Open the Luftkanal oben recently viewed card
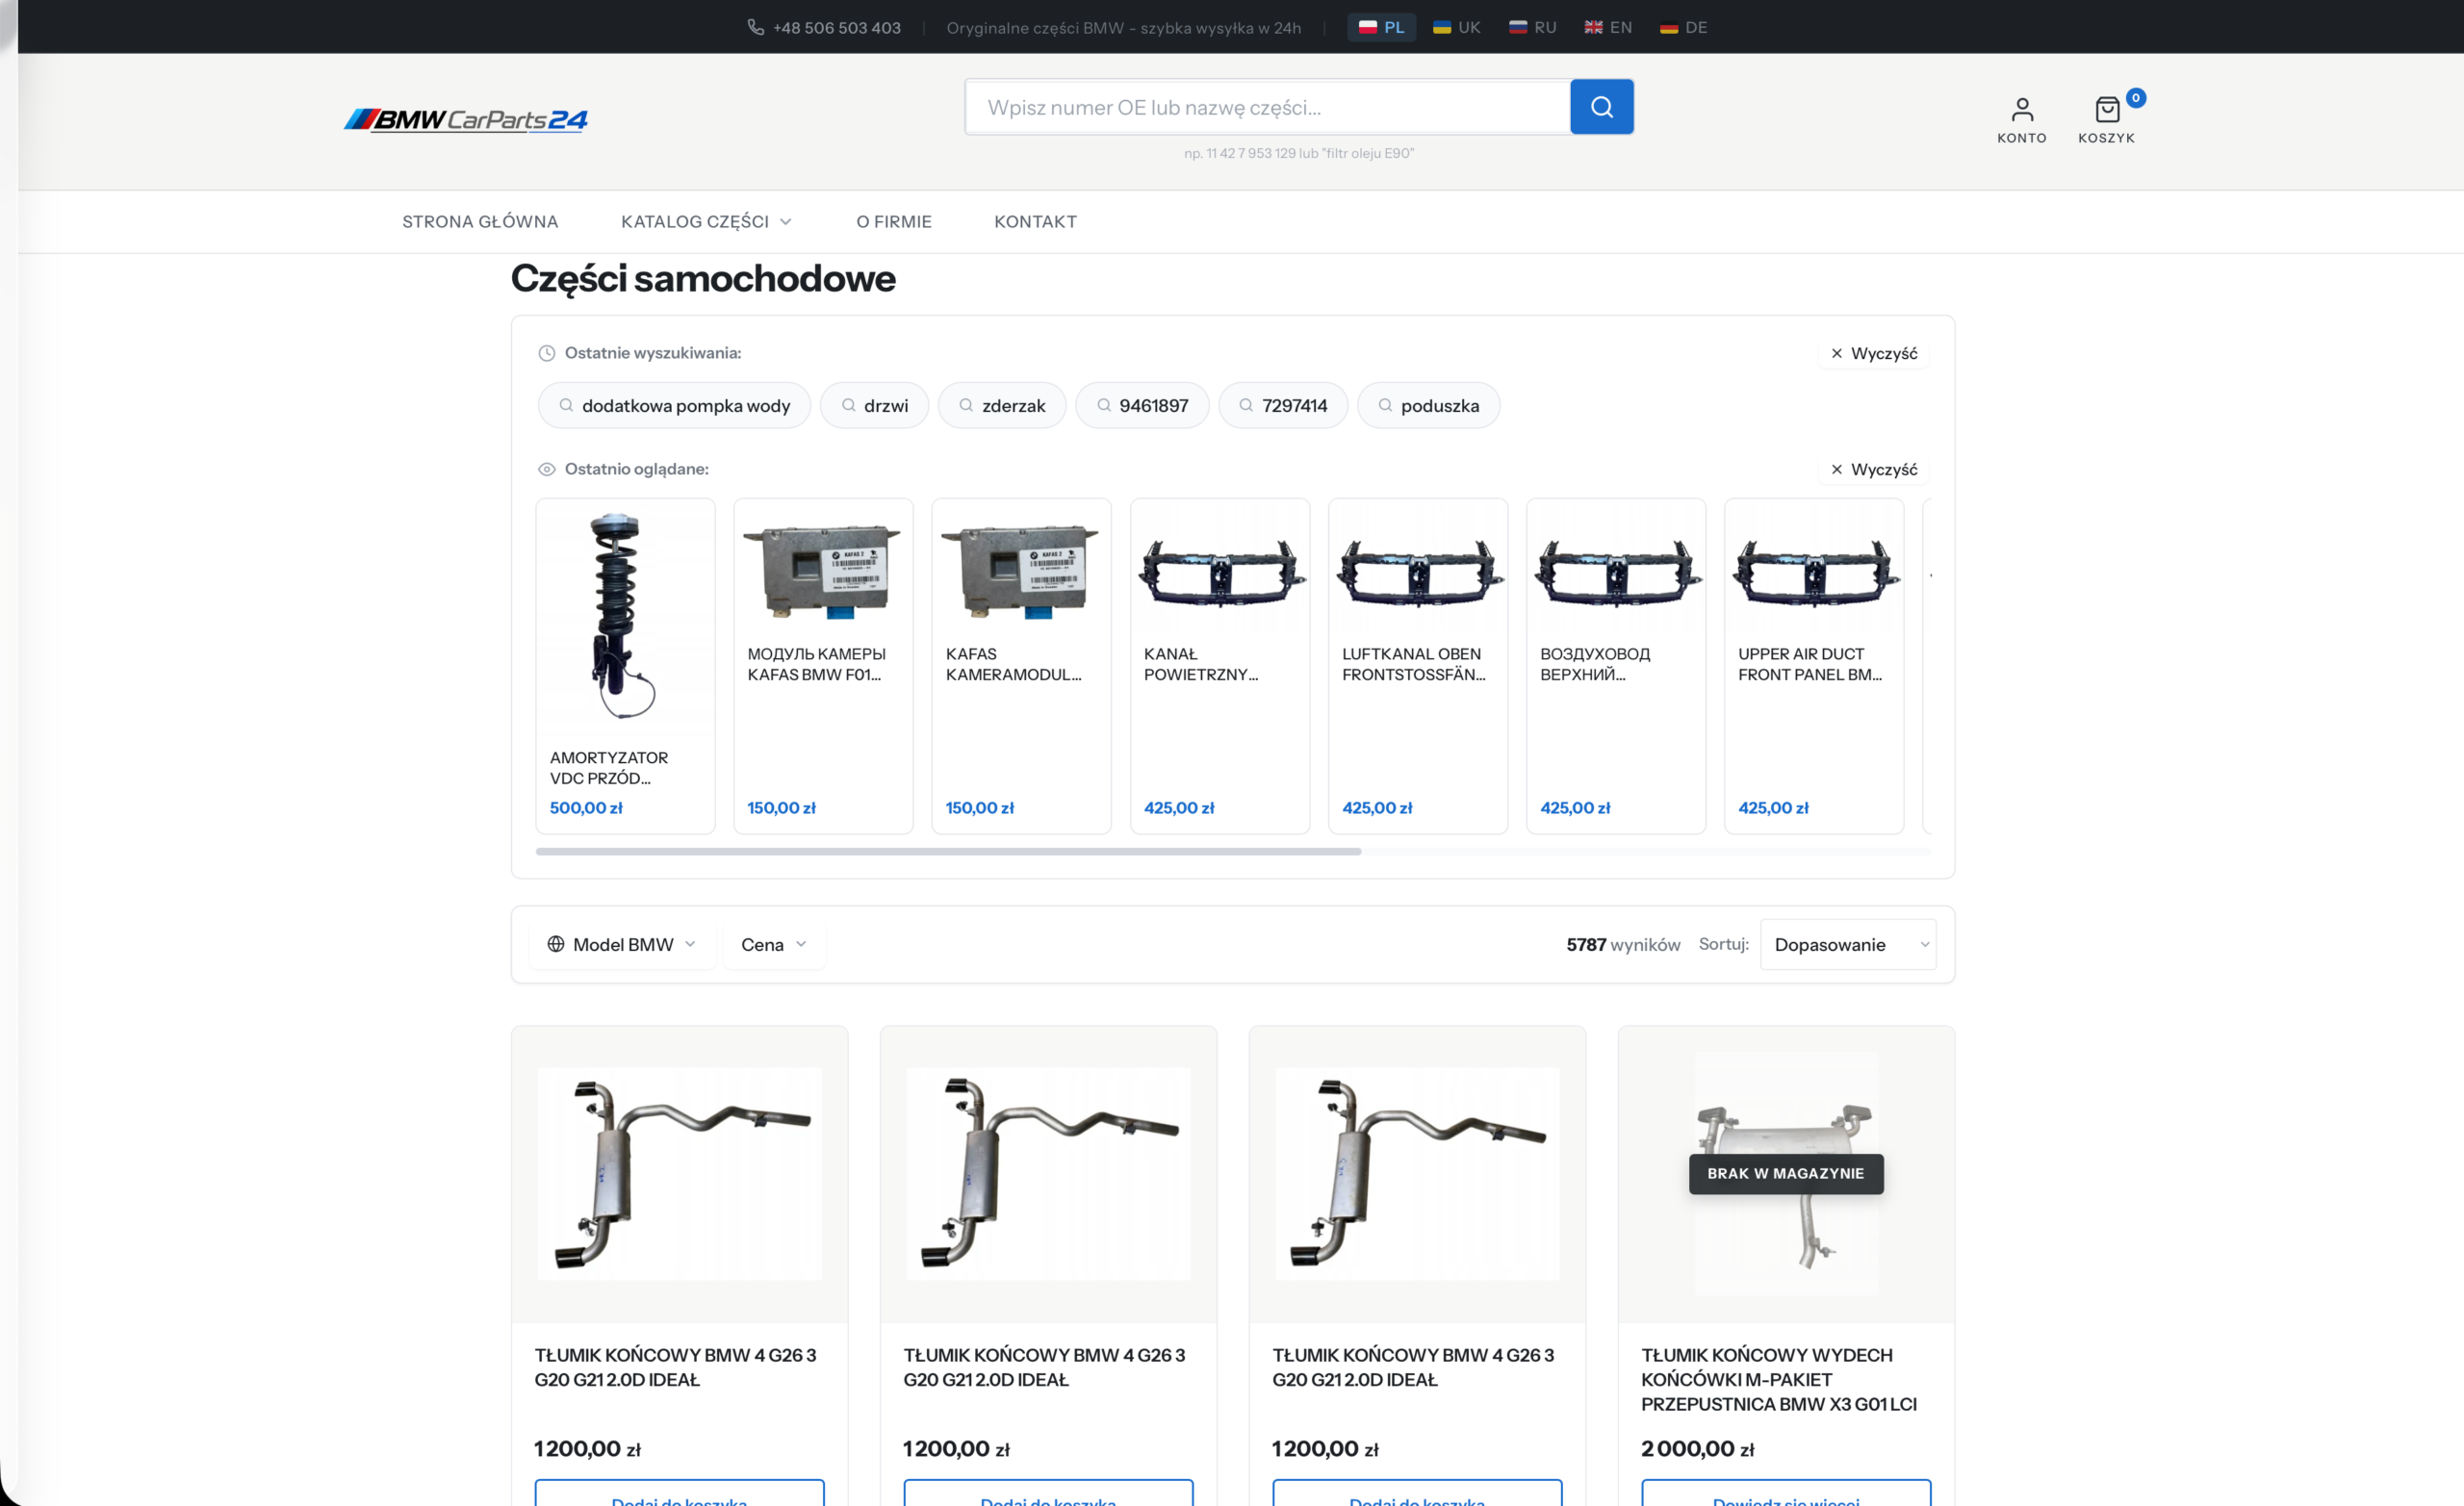 (1418, 666)
